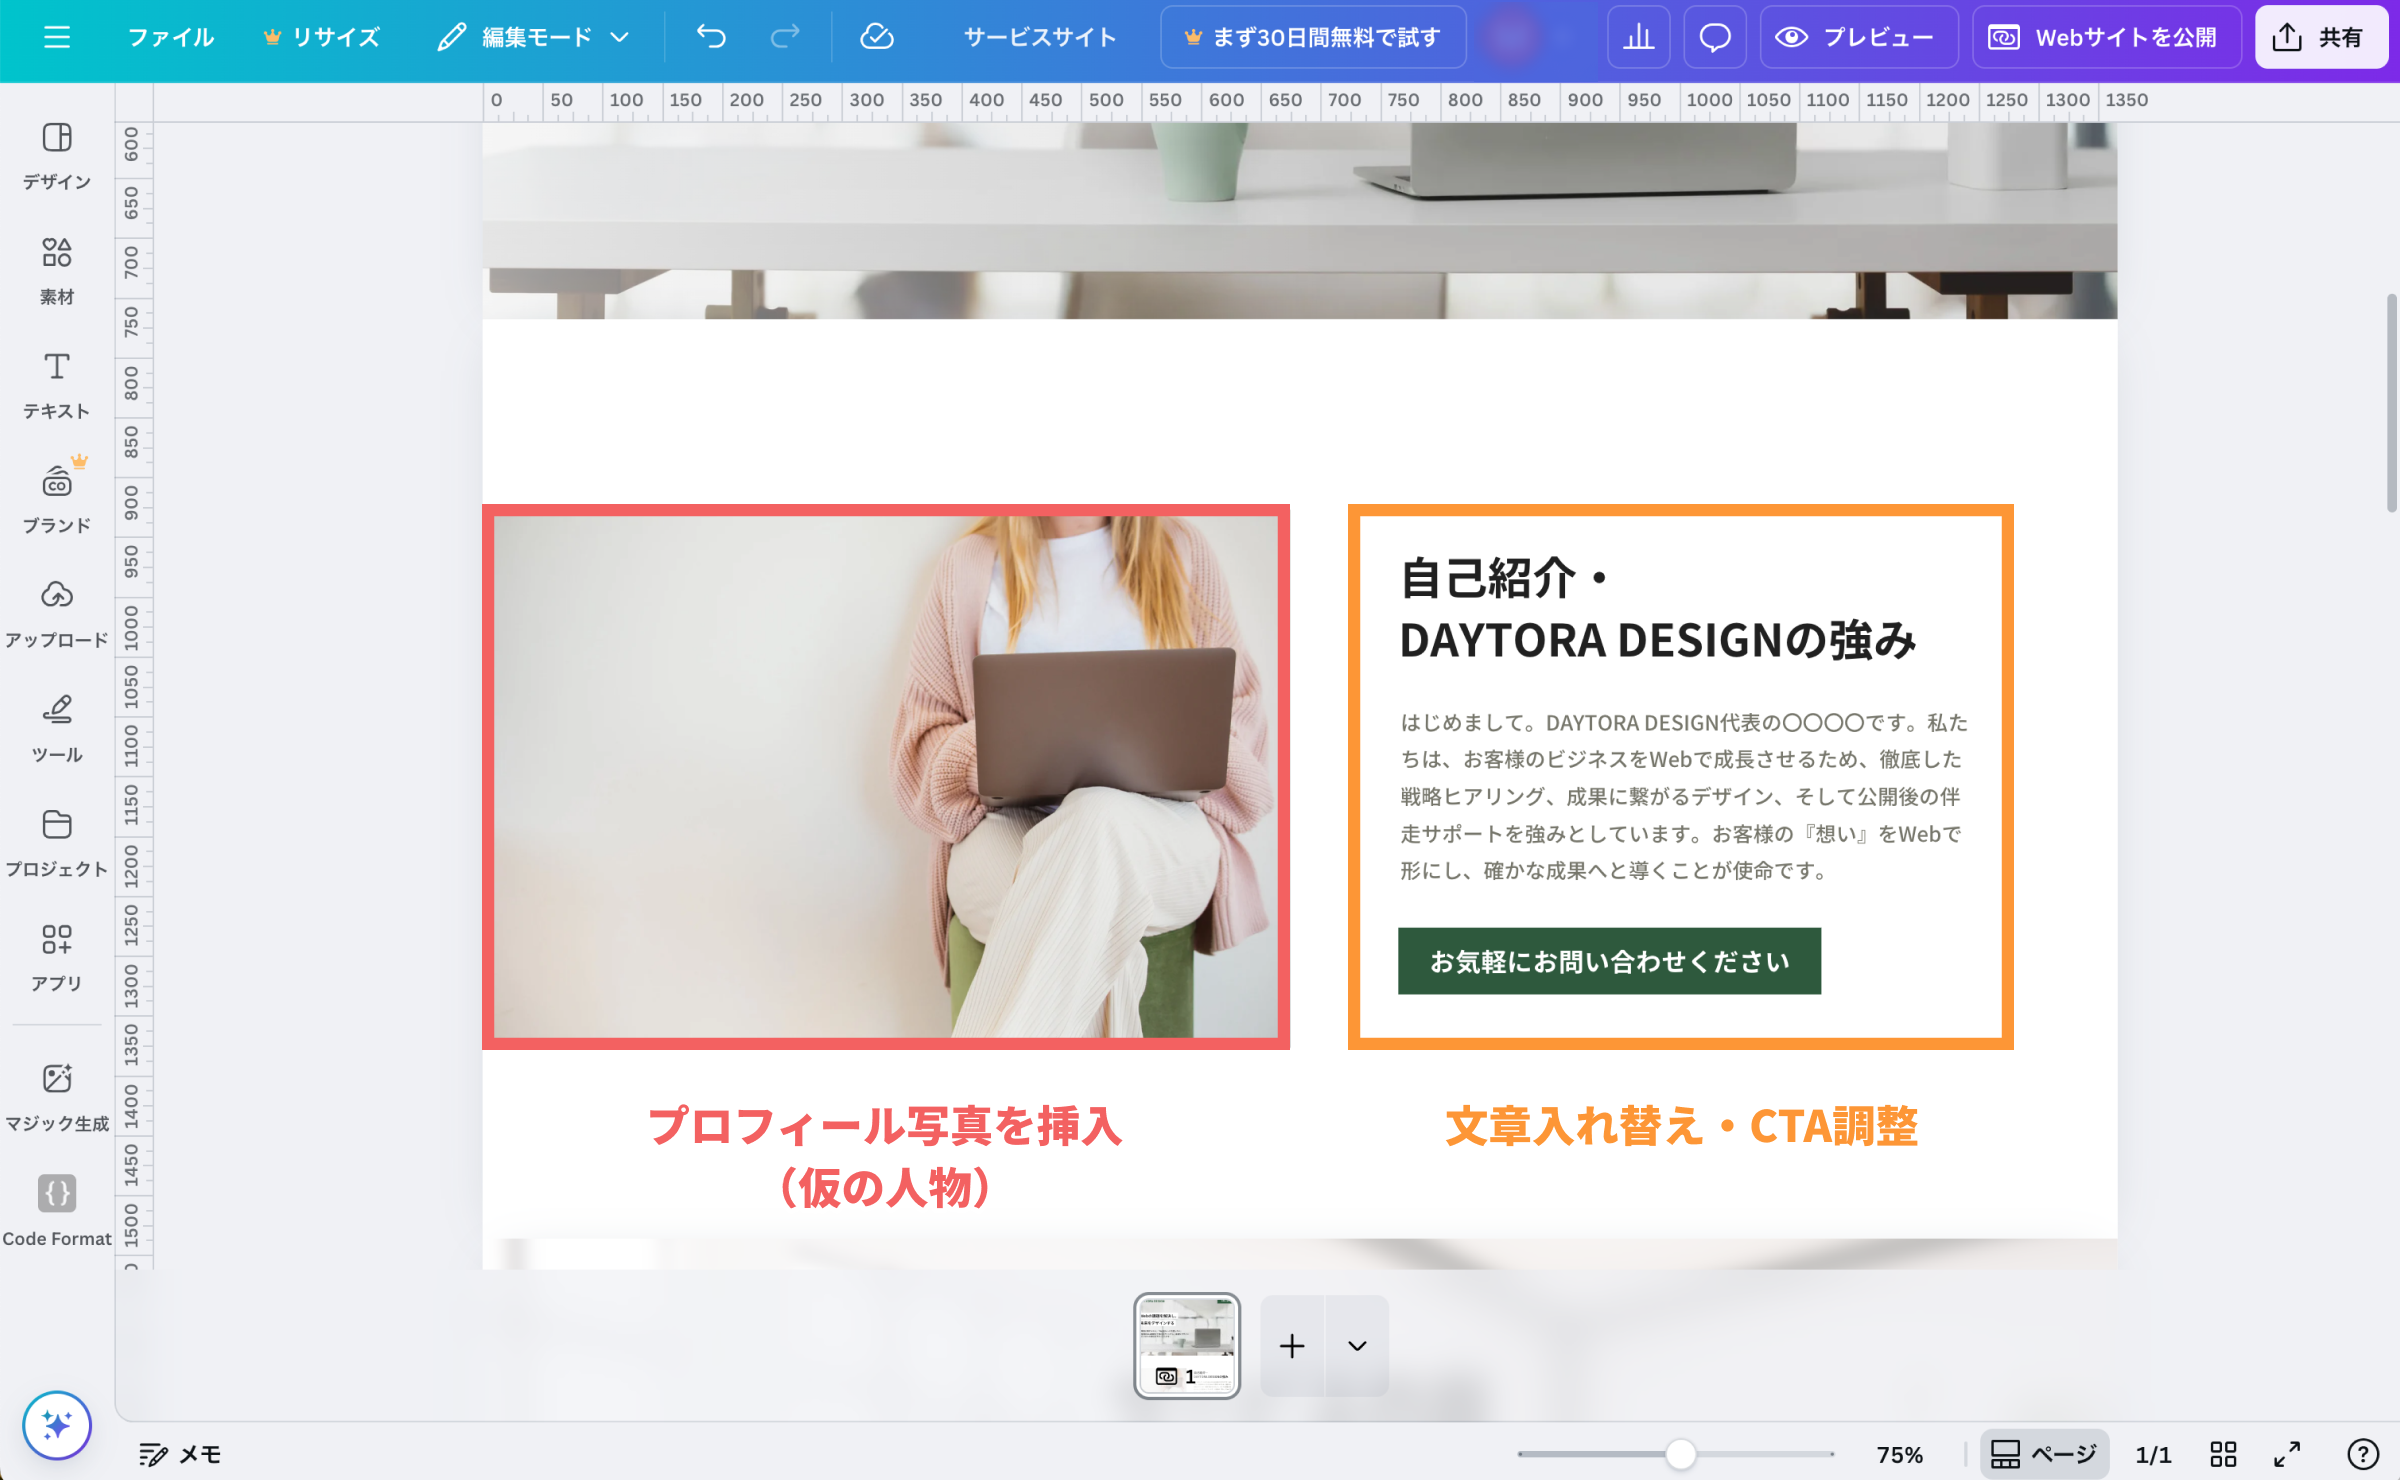Add a new page with plus
Viewport: 2400px width, 1480px height.
(x=1292, y=1345)
